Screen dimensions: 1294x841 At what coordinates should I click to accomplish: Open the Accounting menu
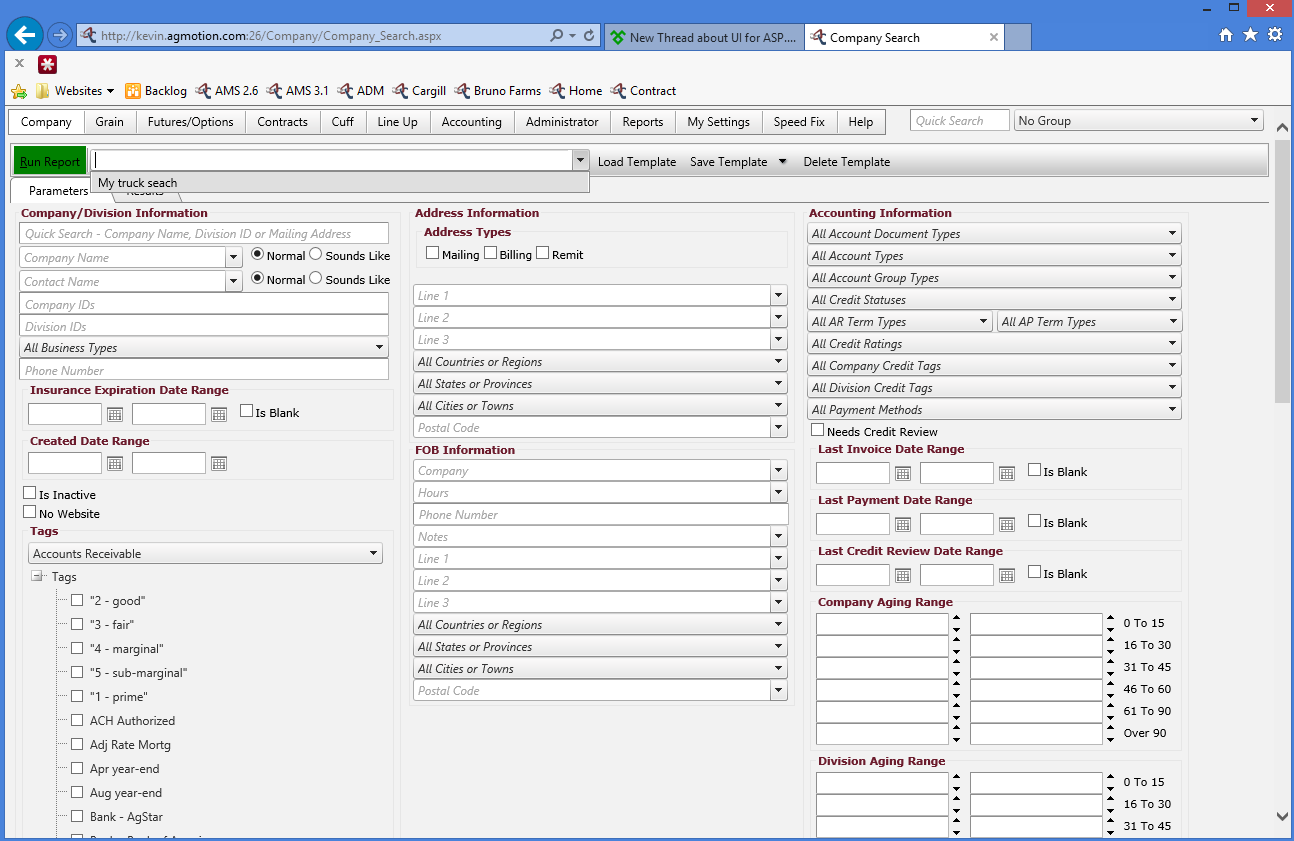coord(472,122)
